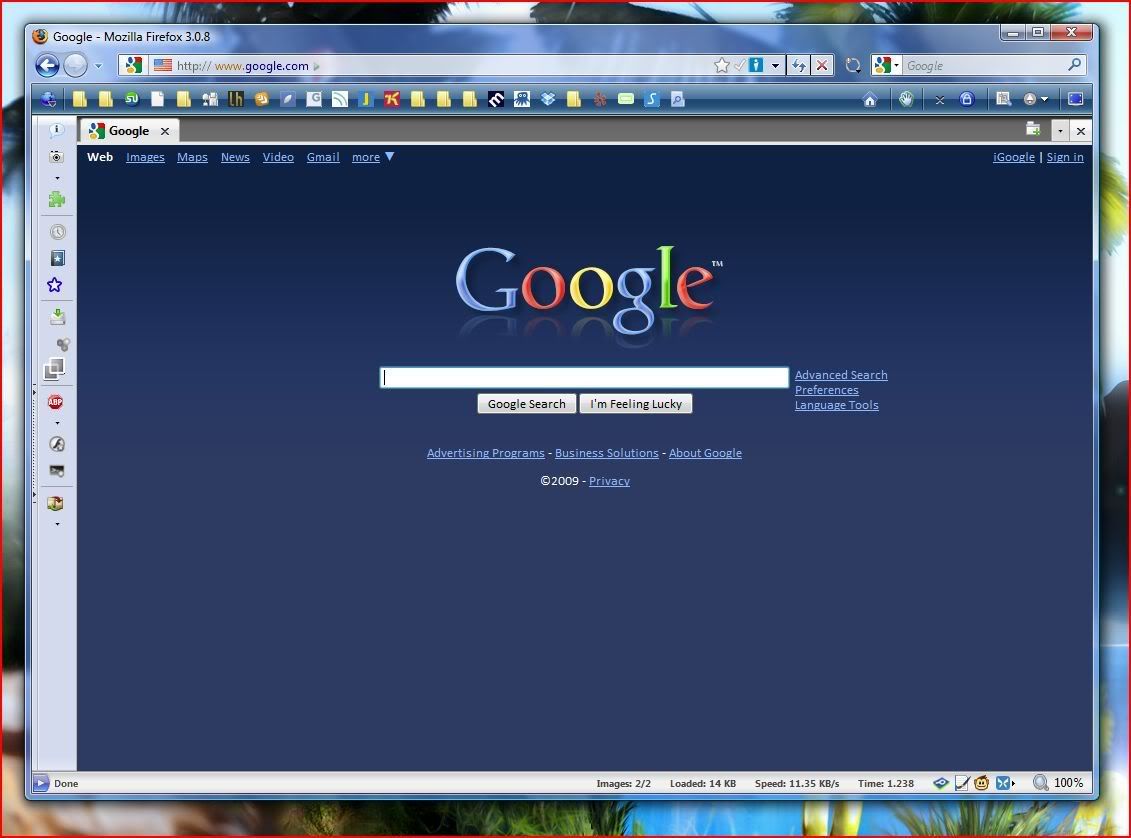Click the toolbar Google search field
The height and width of the screenshot is (838, 1131).
click(x=984, y=66)
